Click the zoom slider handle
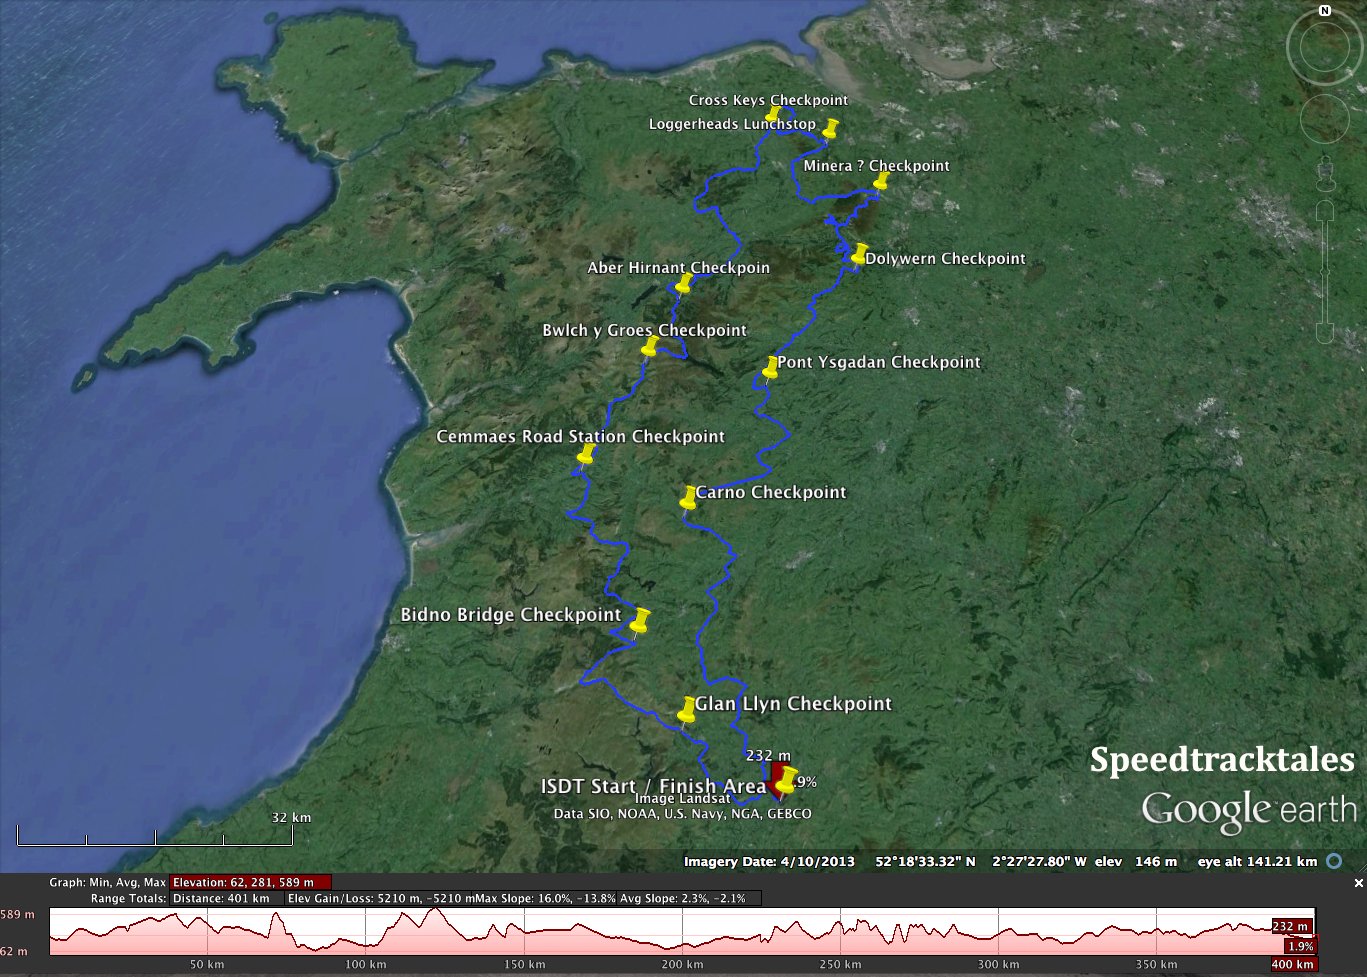Image resolution: width=1367 pixels, height=977 pixels. 1326,271
